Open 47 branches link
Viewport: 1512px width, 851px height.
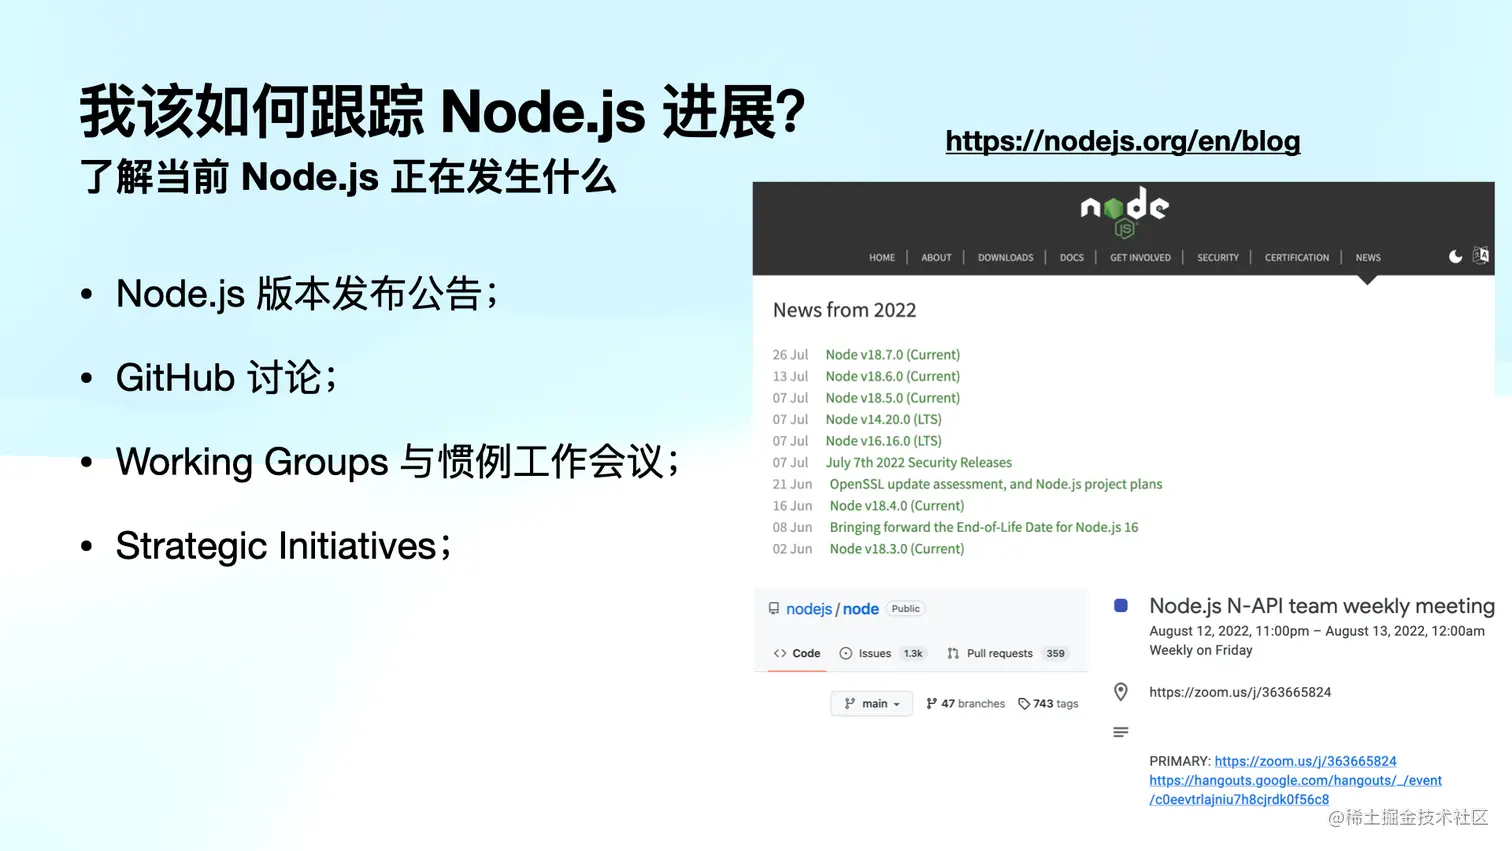point(965,704)
